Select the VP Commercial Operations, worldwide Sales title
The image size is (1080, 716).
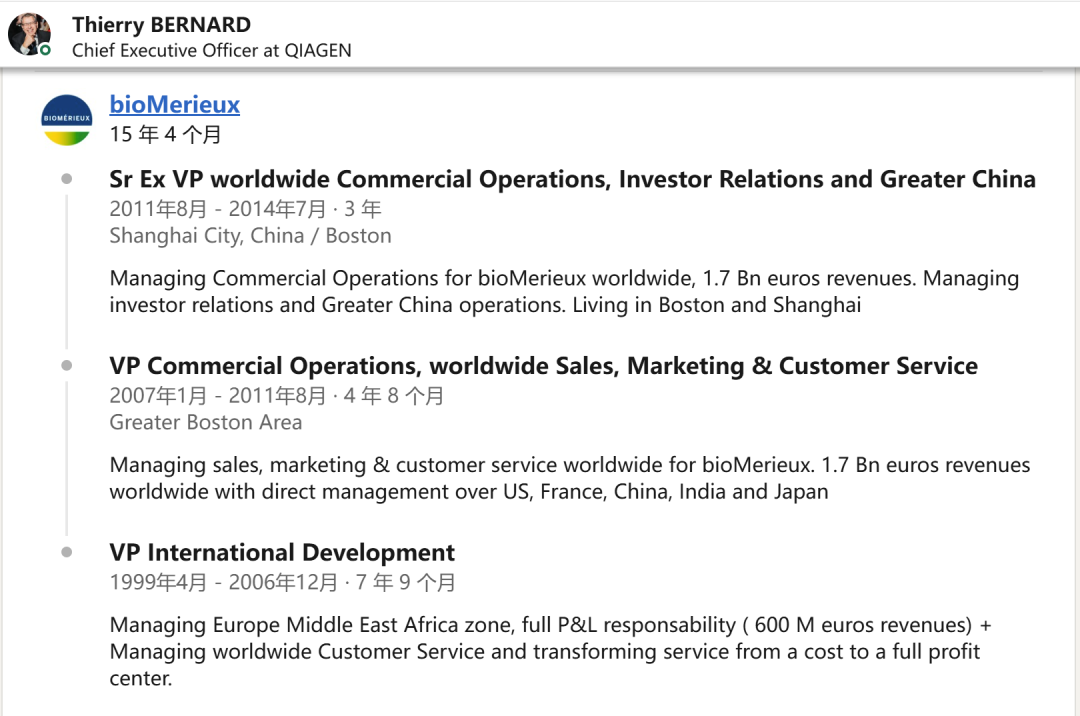(x=543, y=366)
